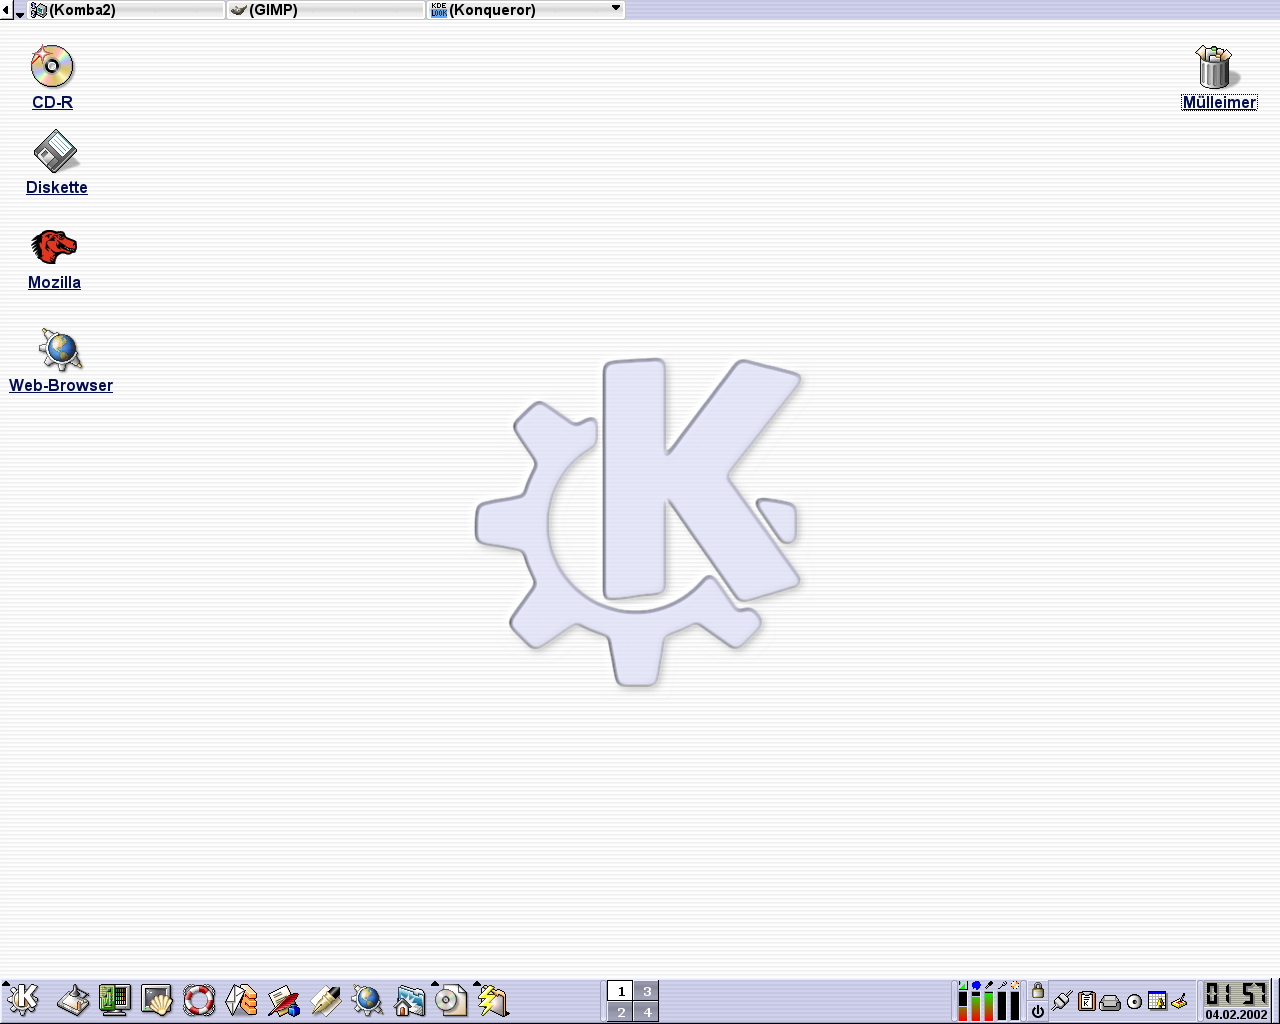Open the Diskette floppy desktop icon
Viewport: 1280px width, 1024px height.
coord(56,153)
